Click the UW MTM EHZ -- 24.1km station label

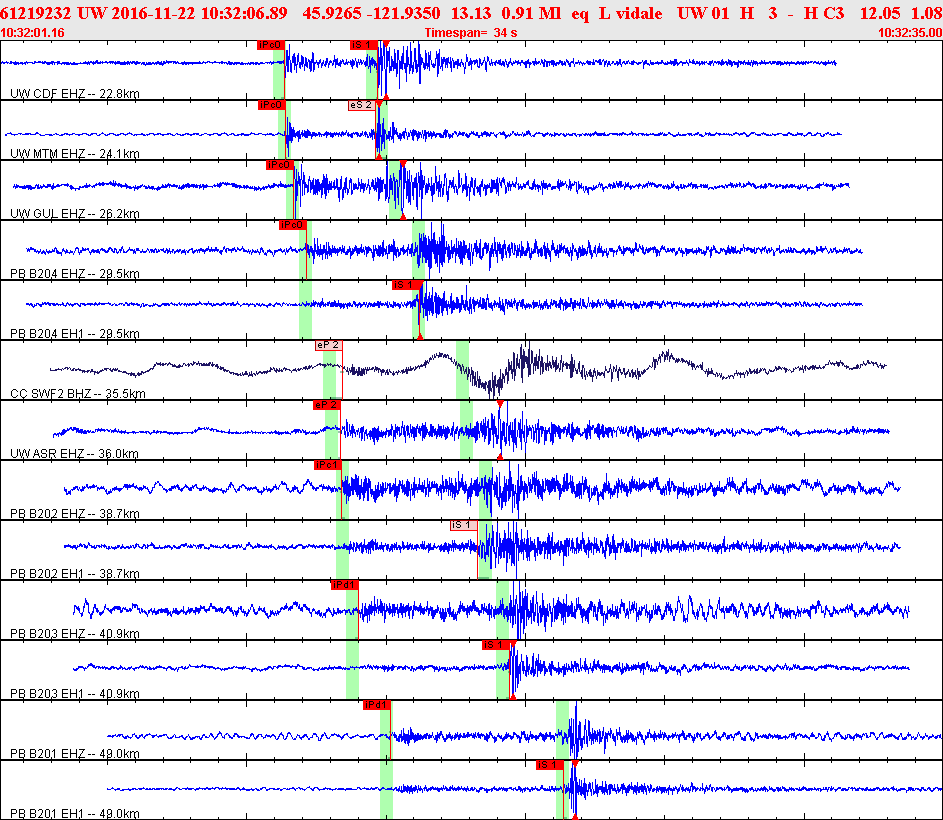(x=75, y=153)
